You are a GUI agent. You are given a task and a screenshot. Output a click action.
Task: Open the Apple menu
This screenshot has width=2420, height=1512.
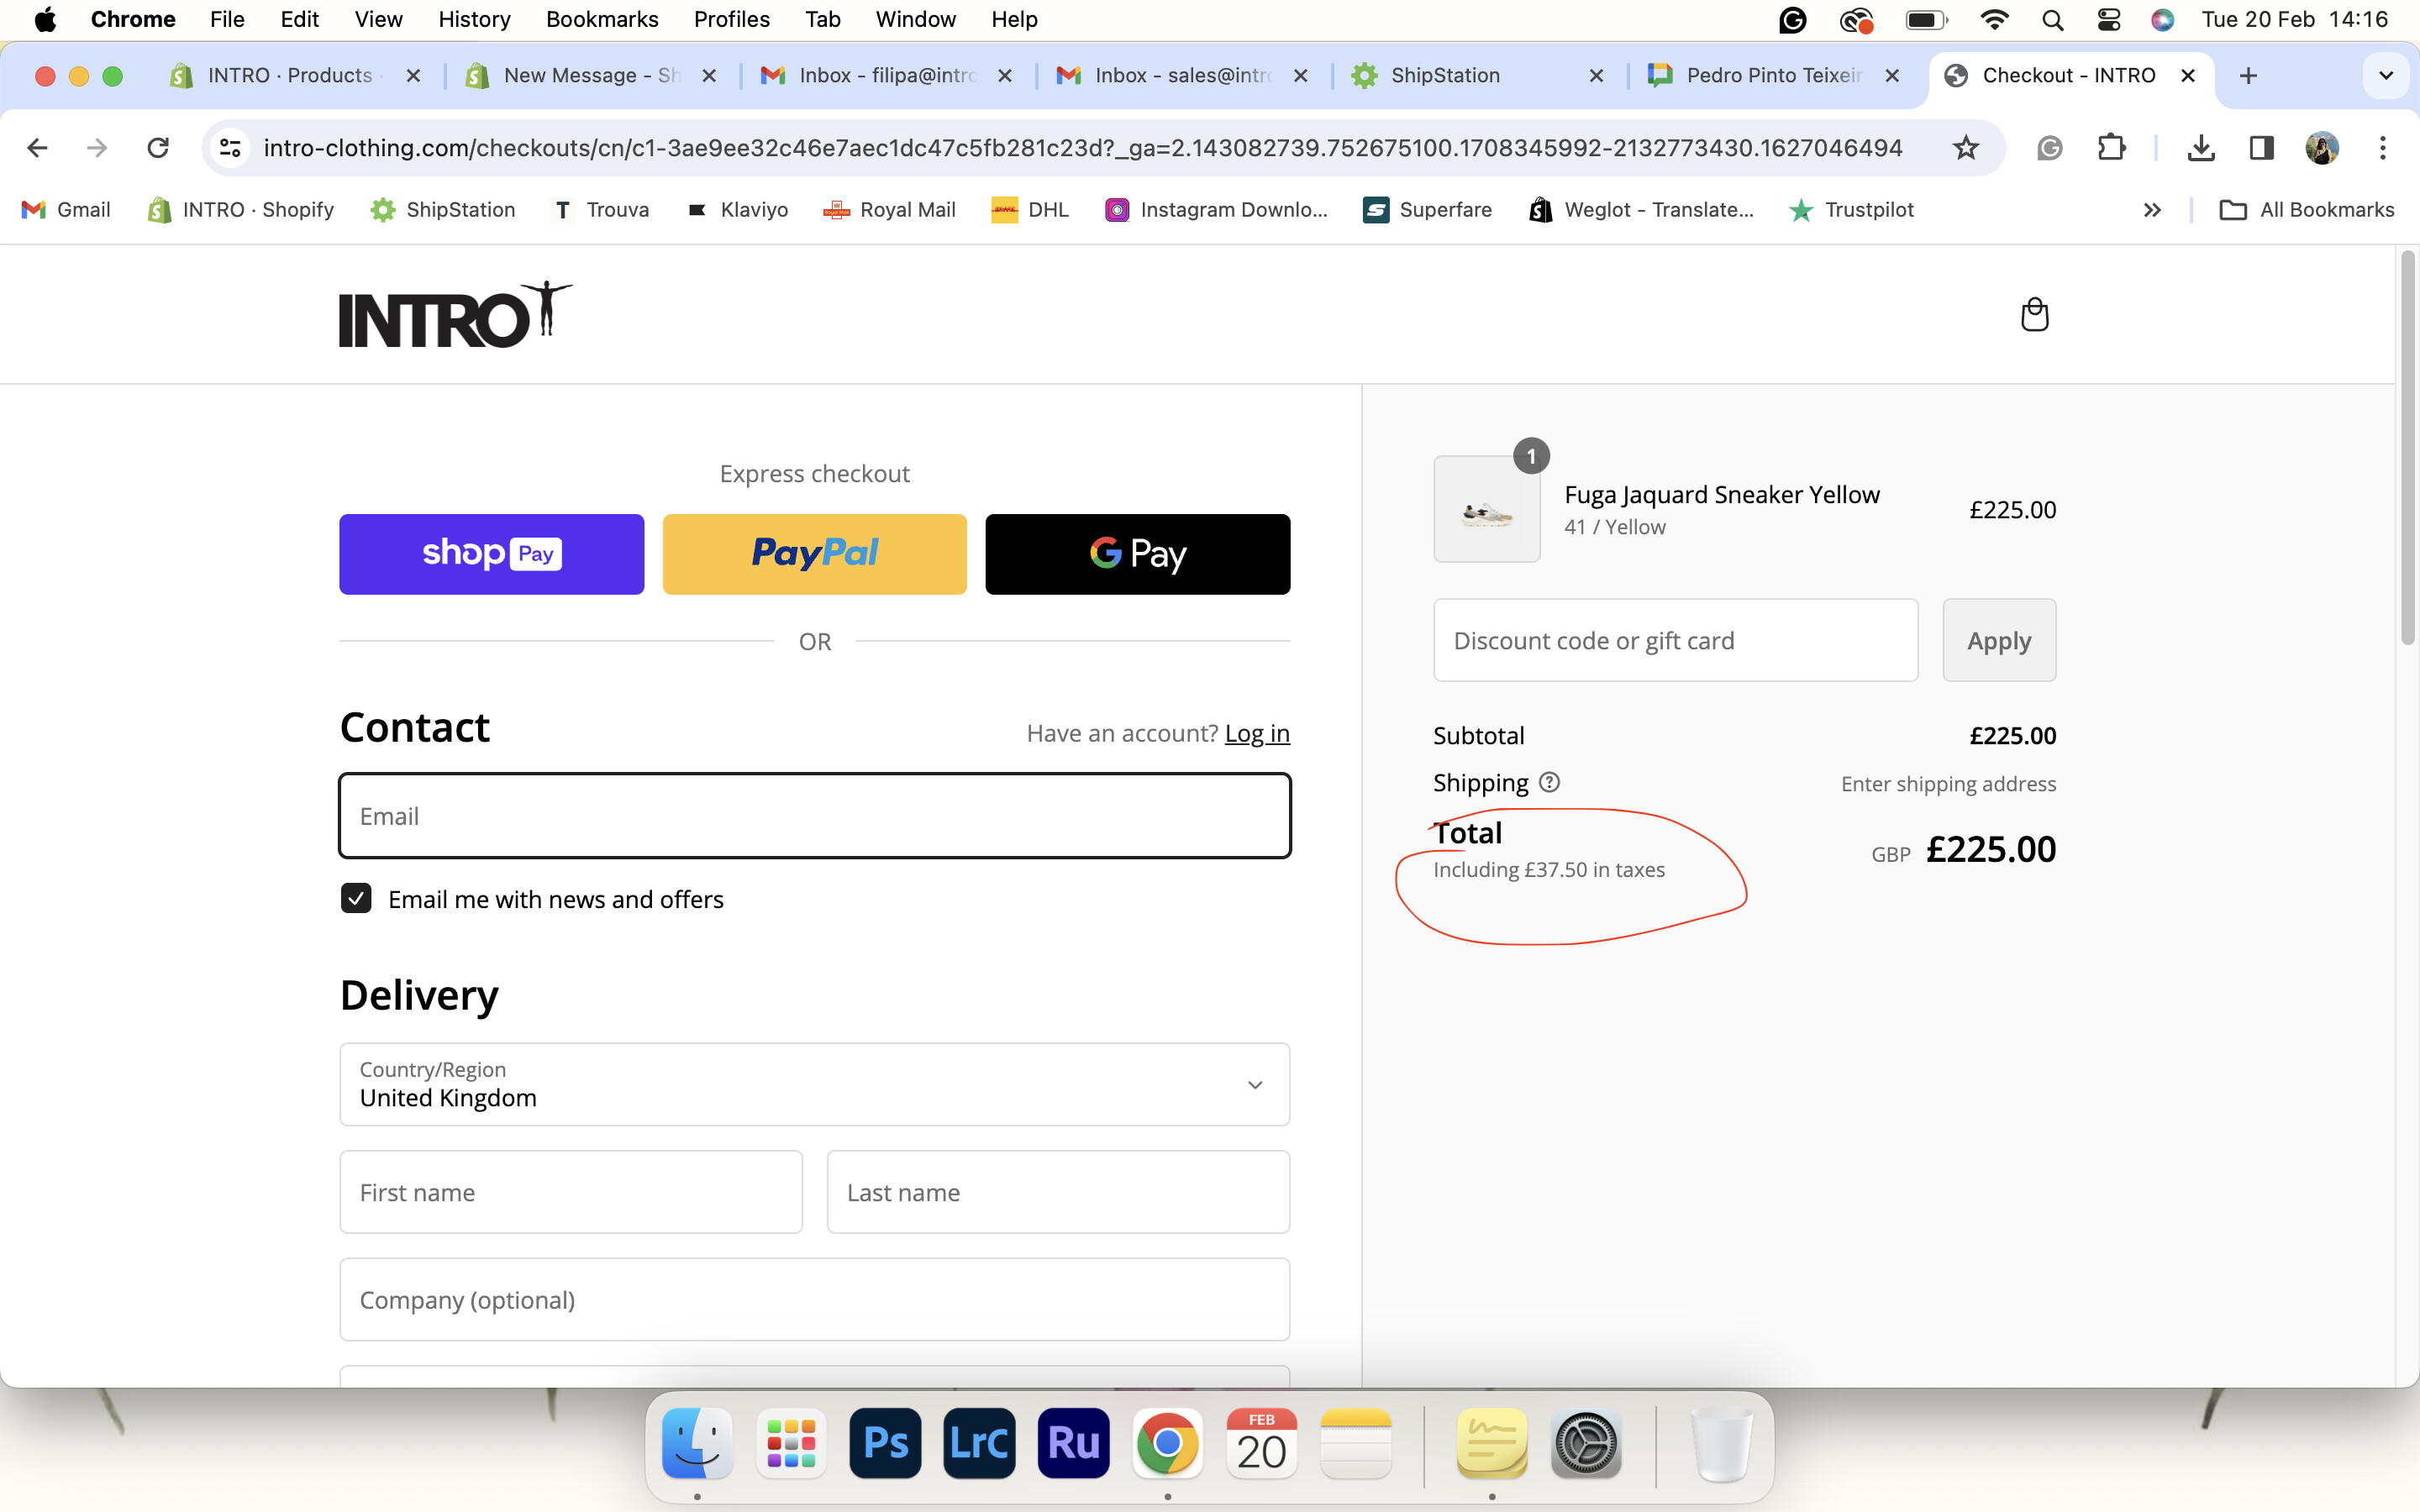pyautogui.click(x=45, y=20)
